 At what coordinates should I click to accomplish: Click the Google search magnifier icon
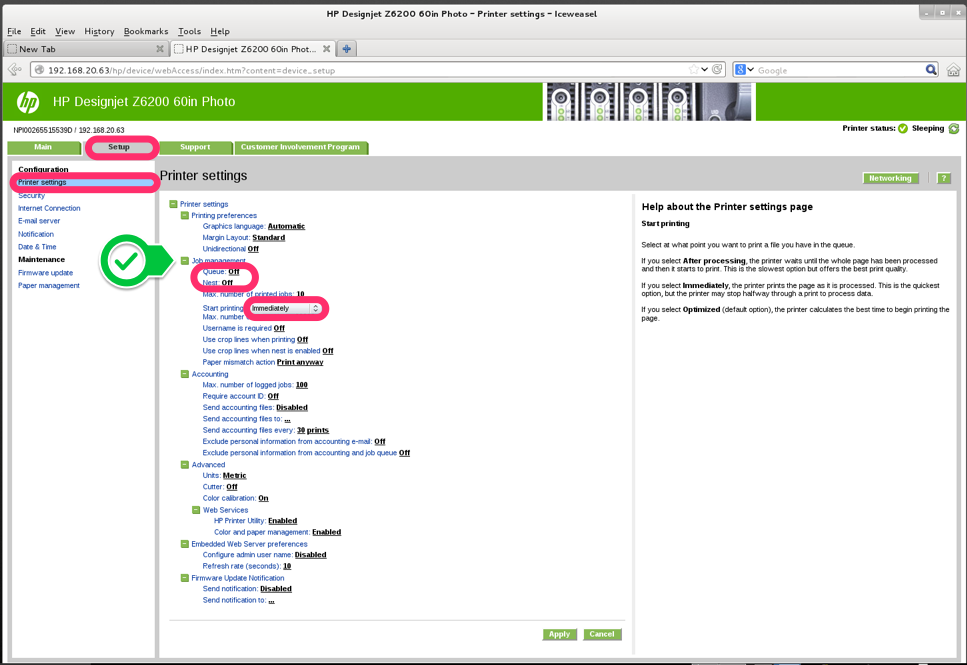[x=931, y=70]
